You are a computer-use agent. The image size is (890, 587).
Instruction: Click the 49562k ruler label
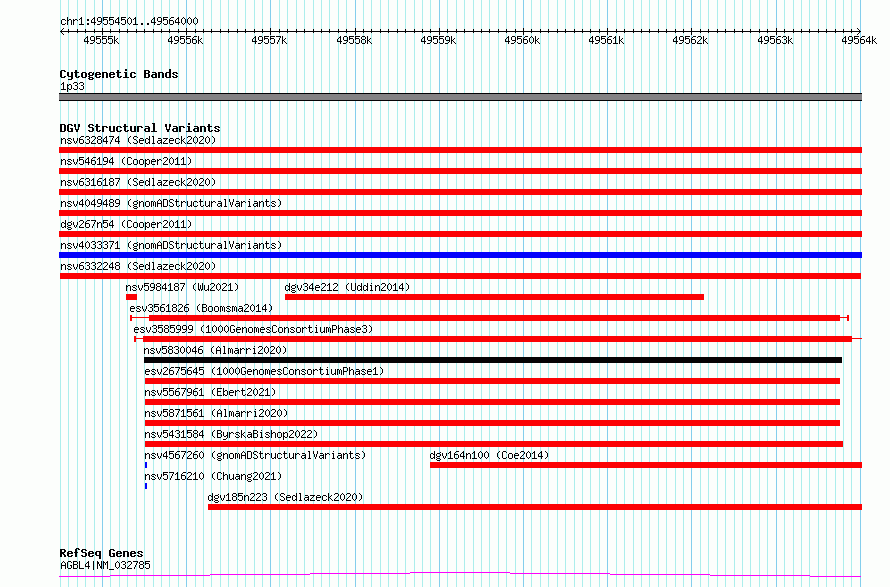(690, 40)
